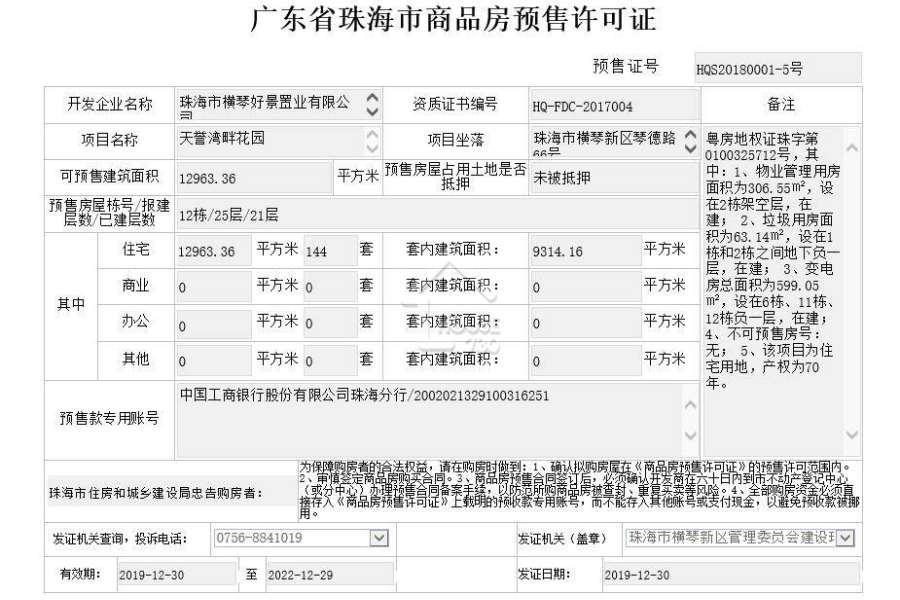Click the 项目坐落 label
Screen dimensions: 900x600
pos(456,140)
